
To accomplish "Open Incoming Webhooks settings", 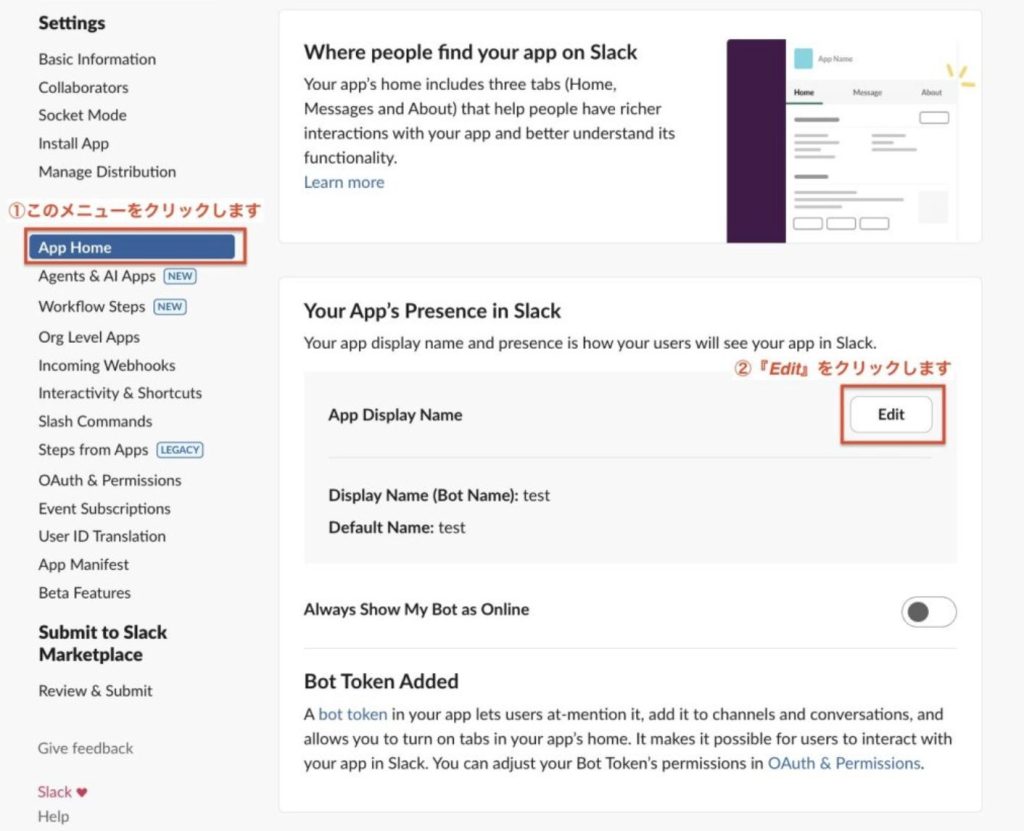I will coord(106,365).
